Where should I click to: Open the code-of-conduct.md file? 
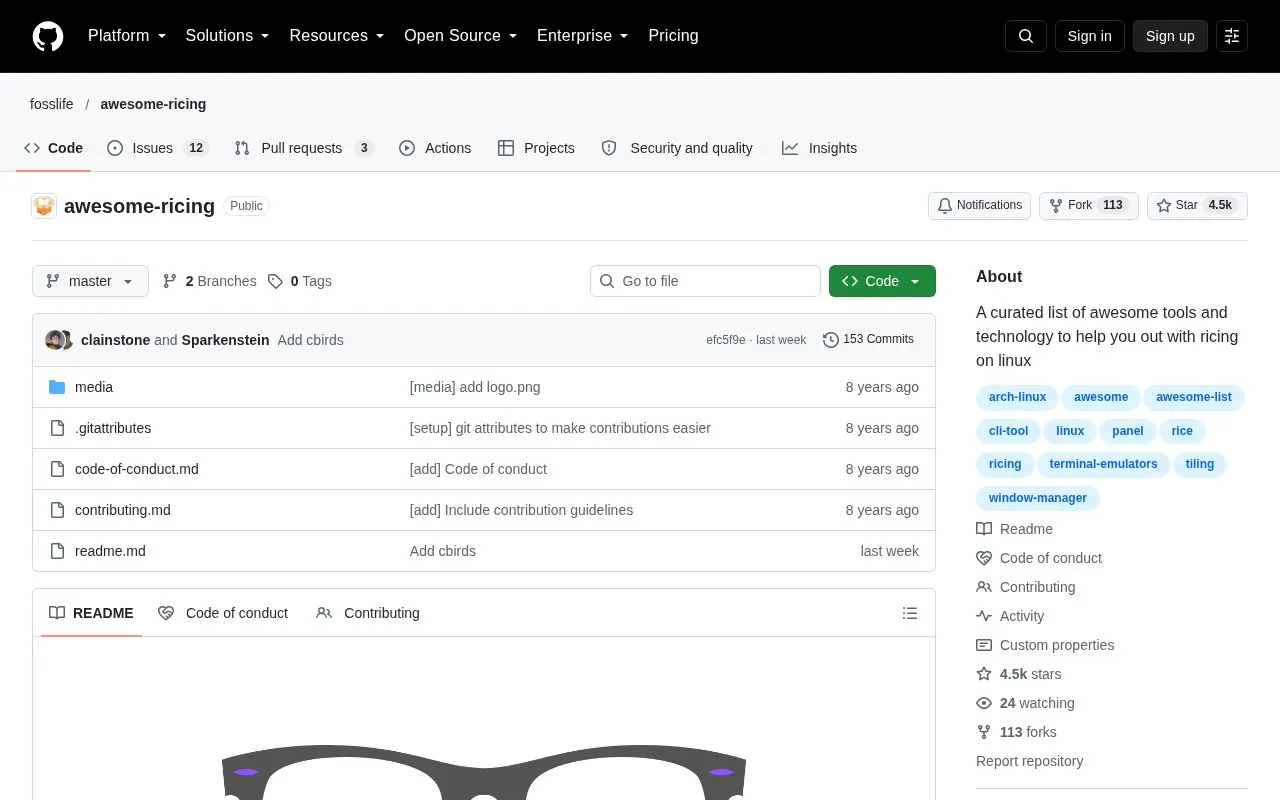[137, 469]
